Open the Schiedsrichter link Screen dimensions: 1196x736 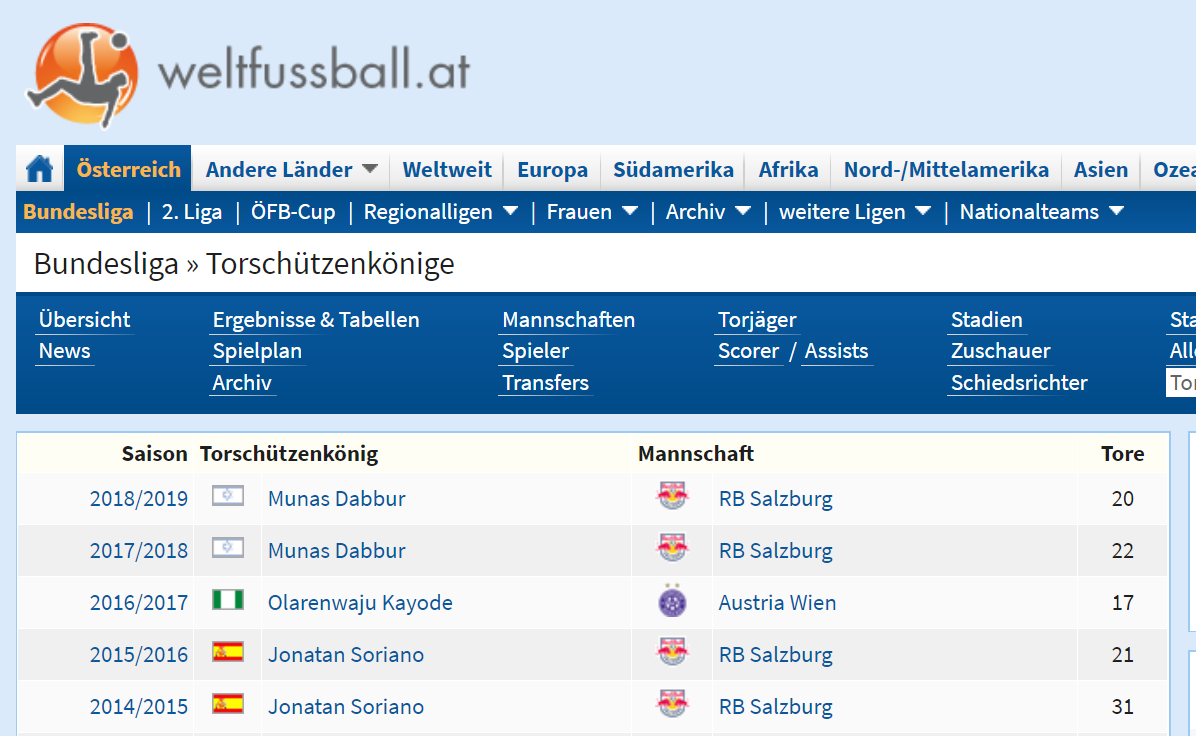pyautogui.click(x=1019, y=383)
